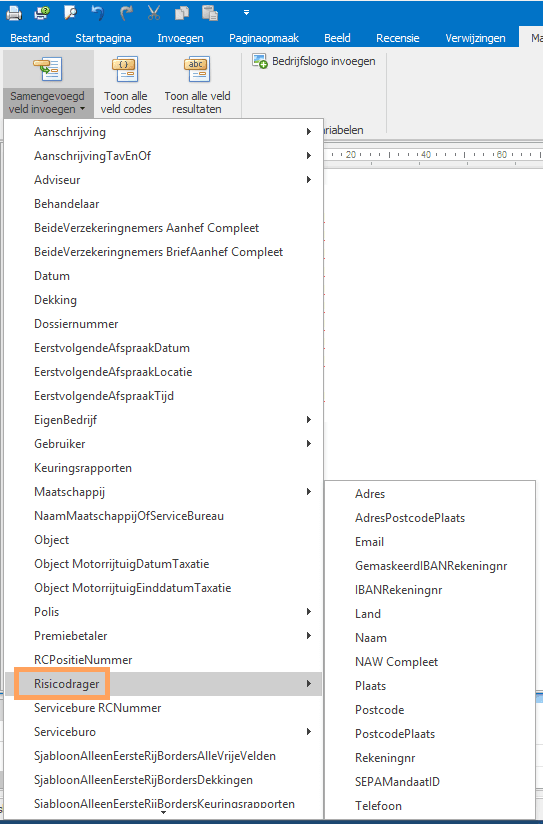The height and width of the screenshot is (824, 543).
Task: Expand the EigenBedrijf submenu
Action: pos(163,420)
